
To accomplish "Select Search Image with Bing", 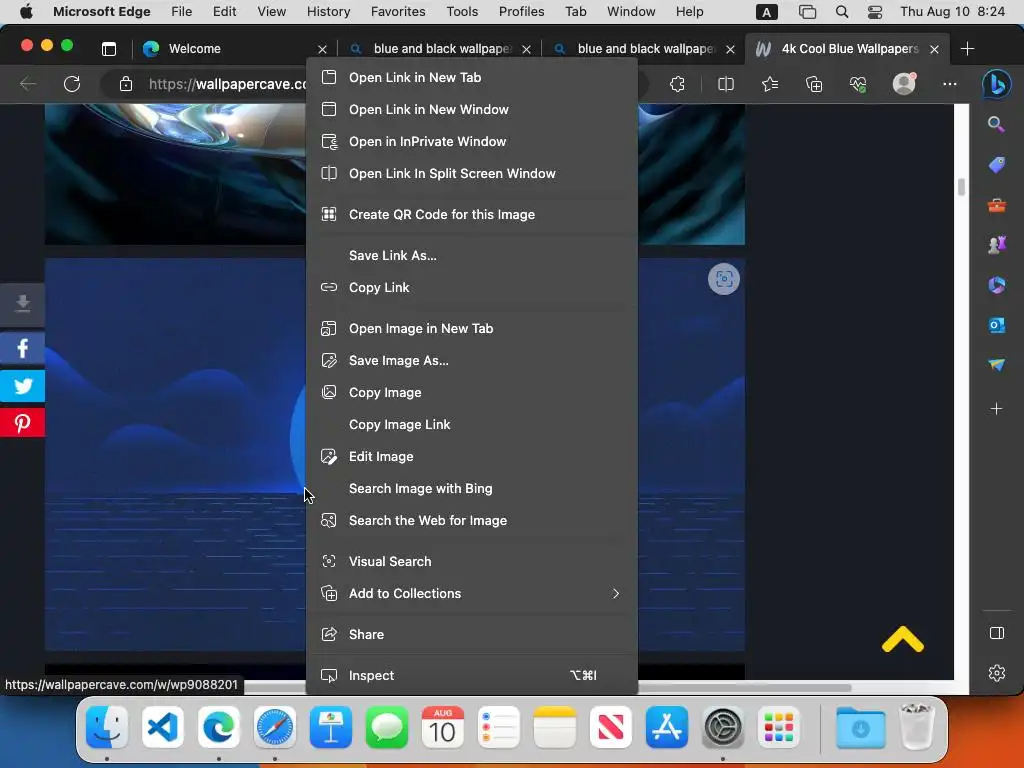I will point(472,489).
